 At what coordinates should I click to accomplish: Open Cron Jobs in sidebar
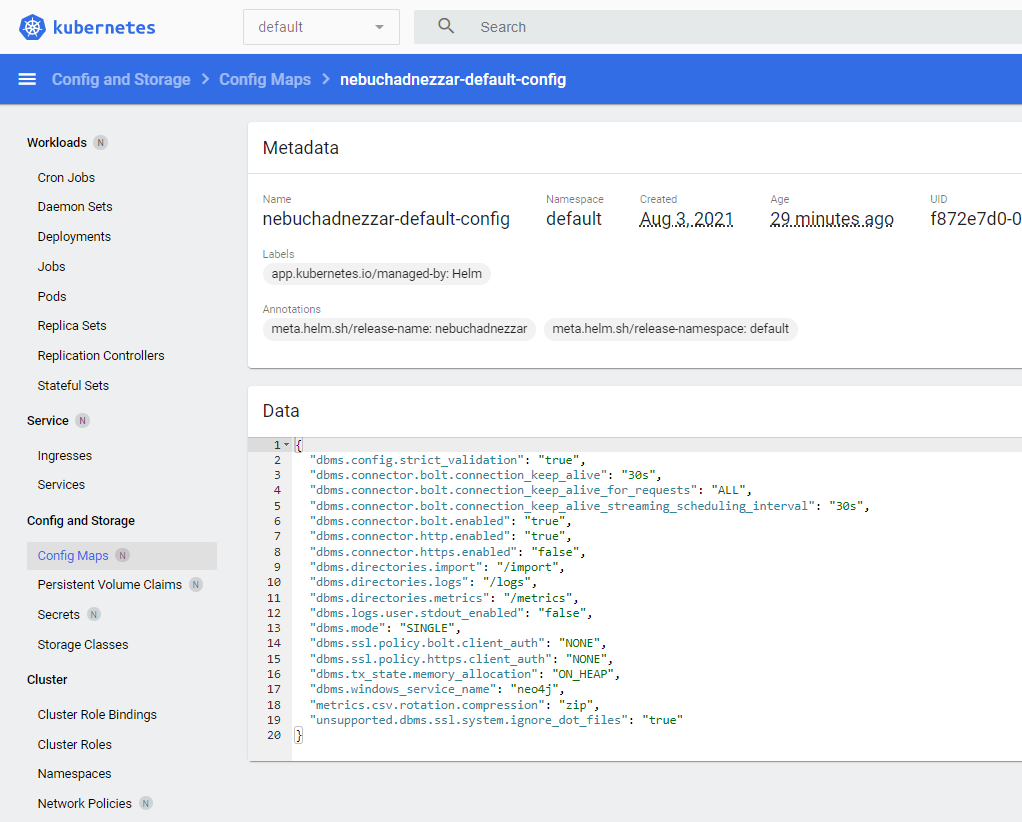(66, 177)
